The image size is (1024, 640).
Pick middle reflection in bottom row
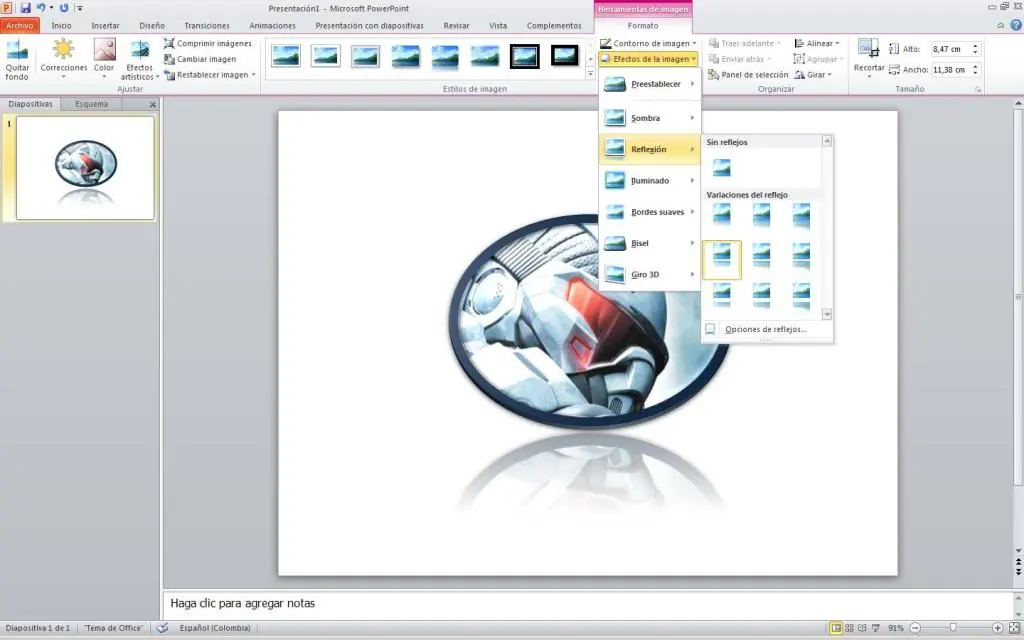click(x=761, y=296)
